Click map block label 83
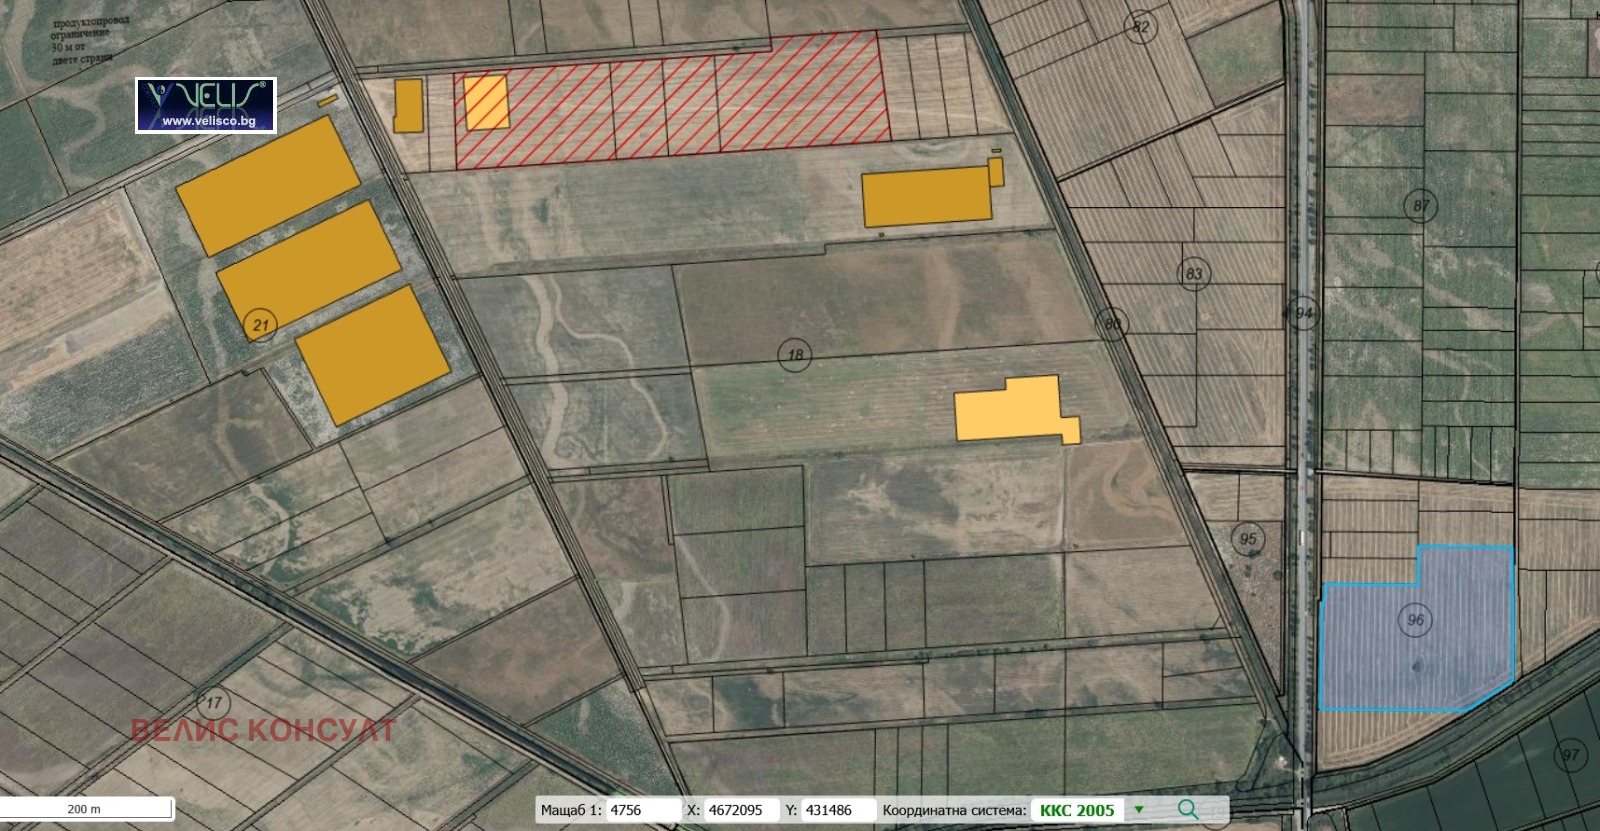 tap(1194, 274)
